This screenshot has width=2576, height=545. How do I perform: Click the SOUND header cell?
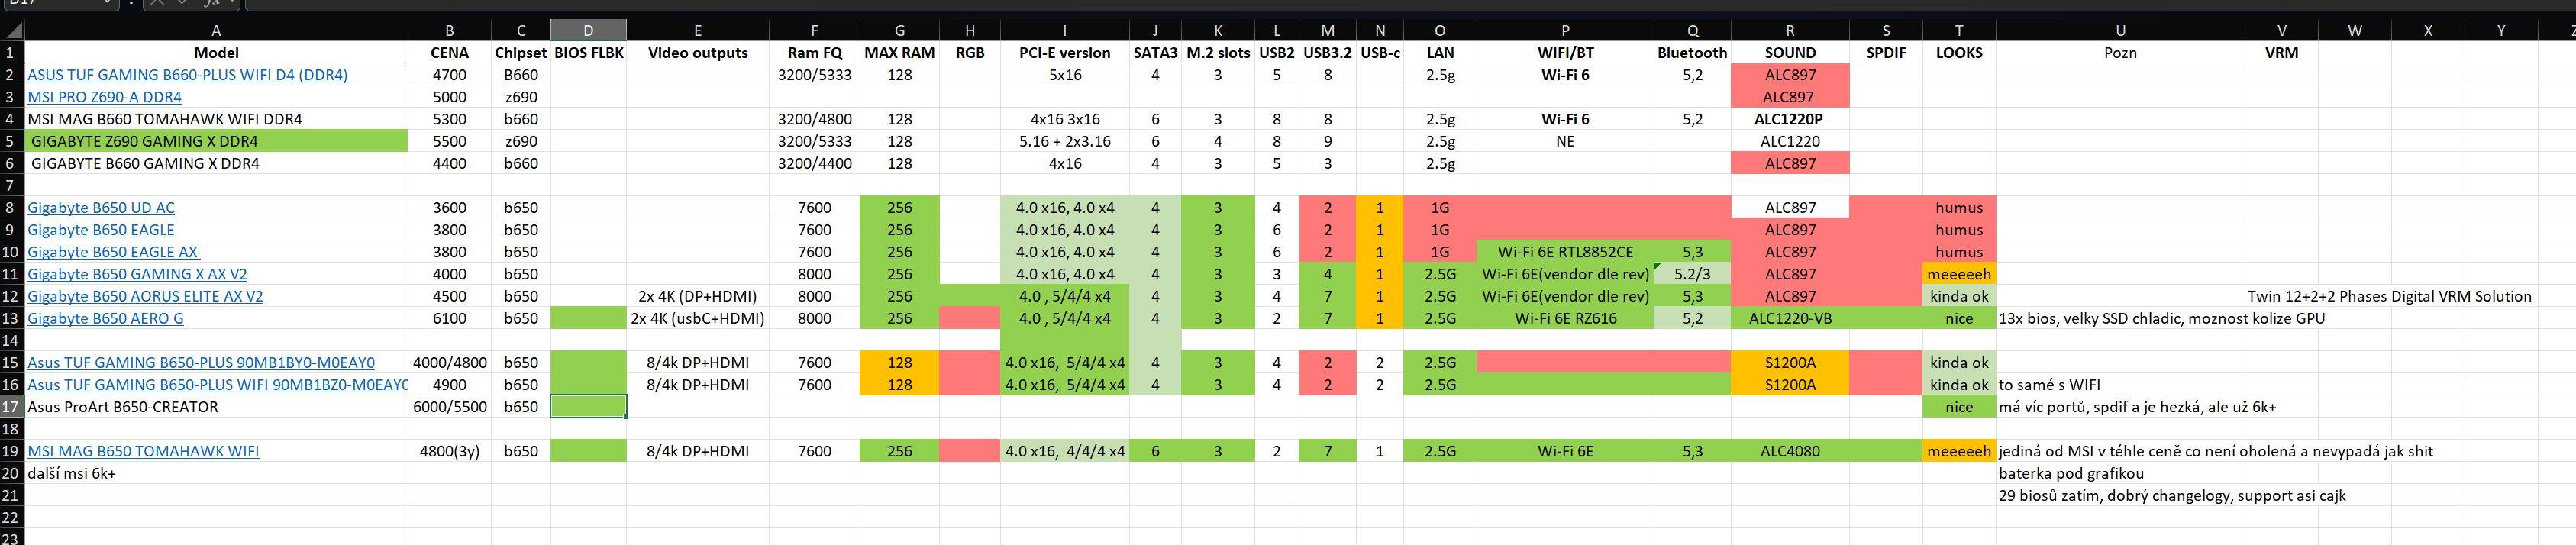click(1790, 53)
